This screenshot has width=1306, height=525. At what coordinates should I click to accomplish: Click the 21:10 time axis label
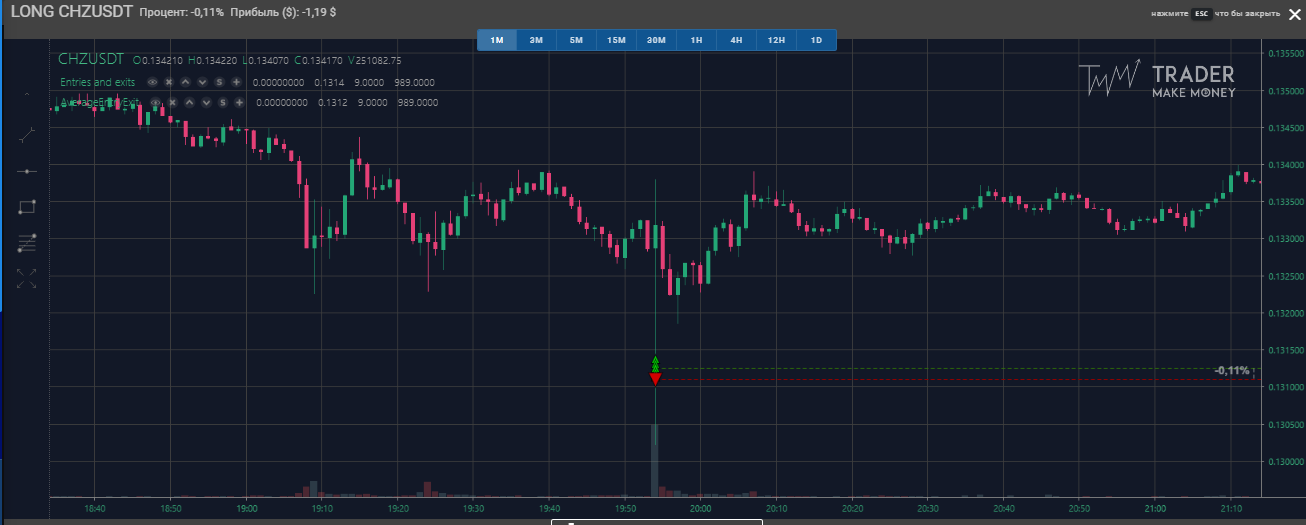(1230, 508)
